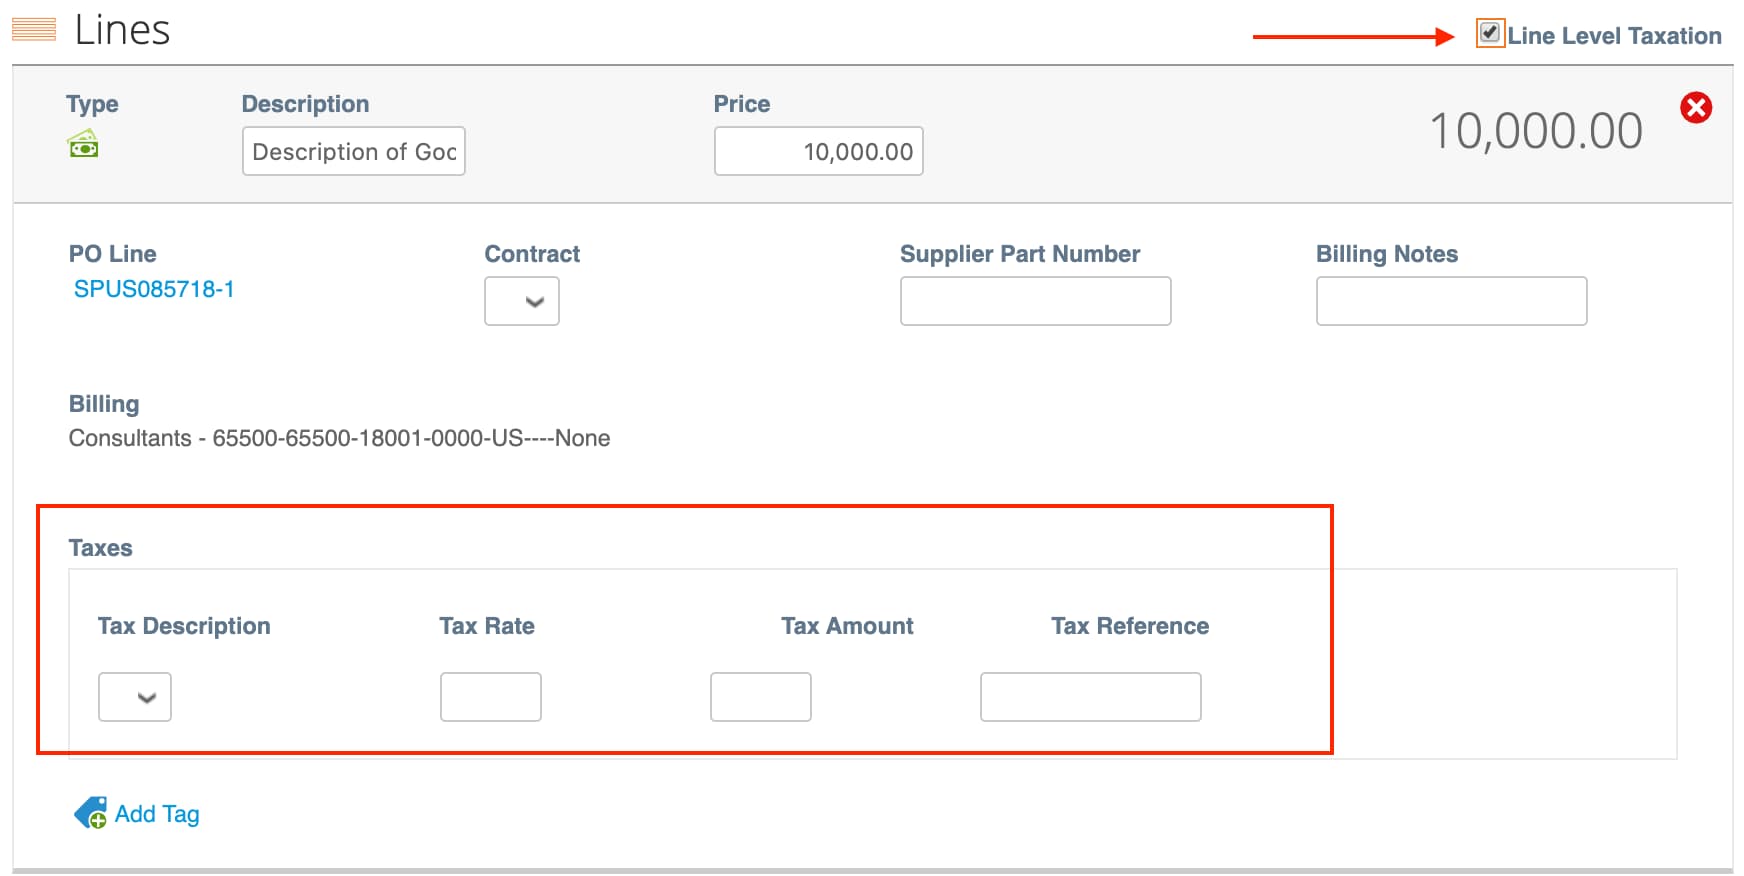Expand the Tax Description dropdown
The width and height of the screenshot is (1744, 876).
tap(135, 697)
